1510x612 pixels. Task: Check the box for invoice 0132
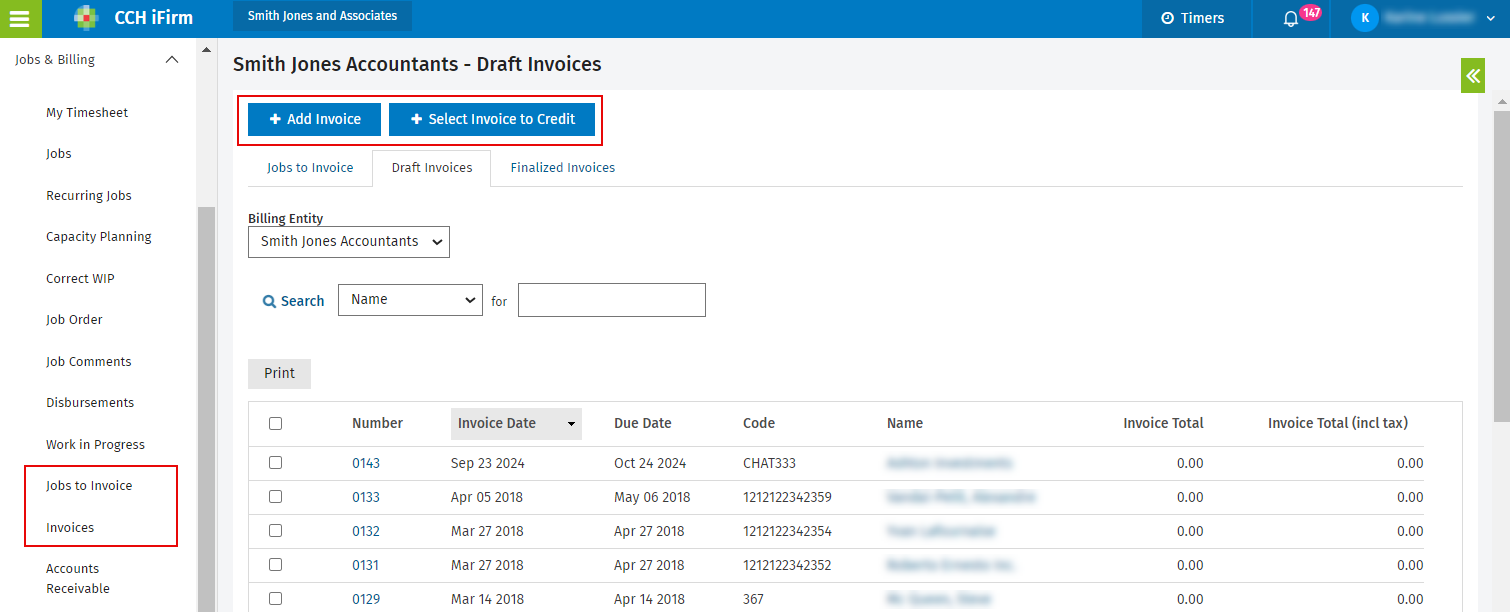click(275, 531)
